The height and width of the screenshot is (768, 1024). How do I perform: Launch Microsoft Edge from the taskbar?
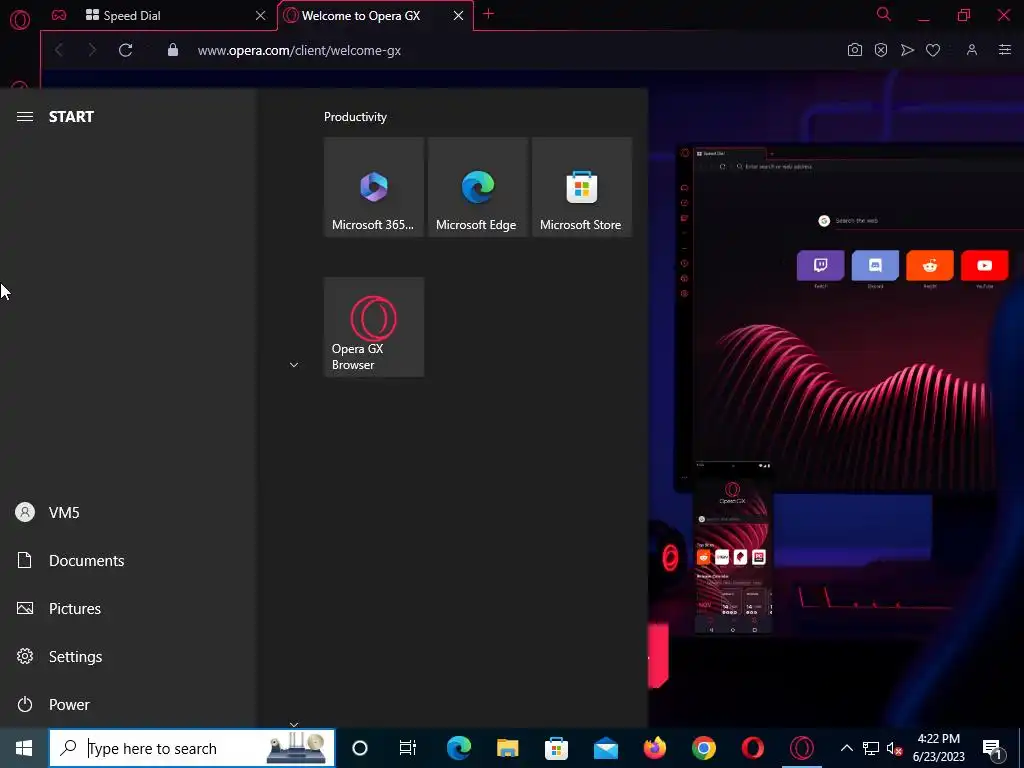pos(459,748)
